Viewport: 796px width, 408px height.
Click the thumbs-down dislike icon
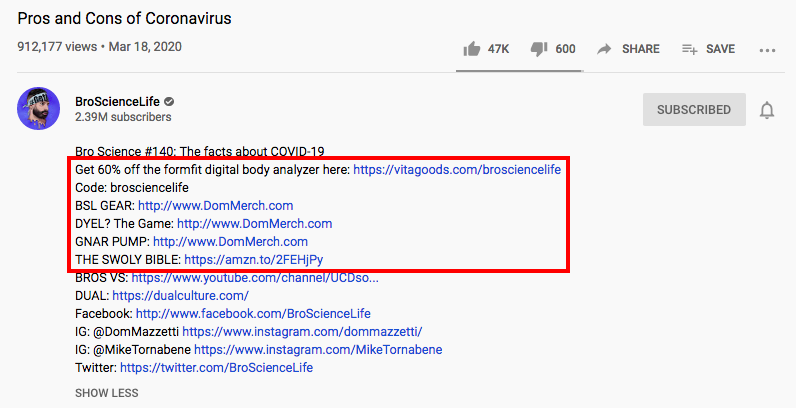click(539, 49)
